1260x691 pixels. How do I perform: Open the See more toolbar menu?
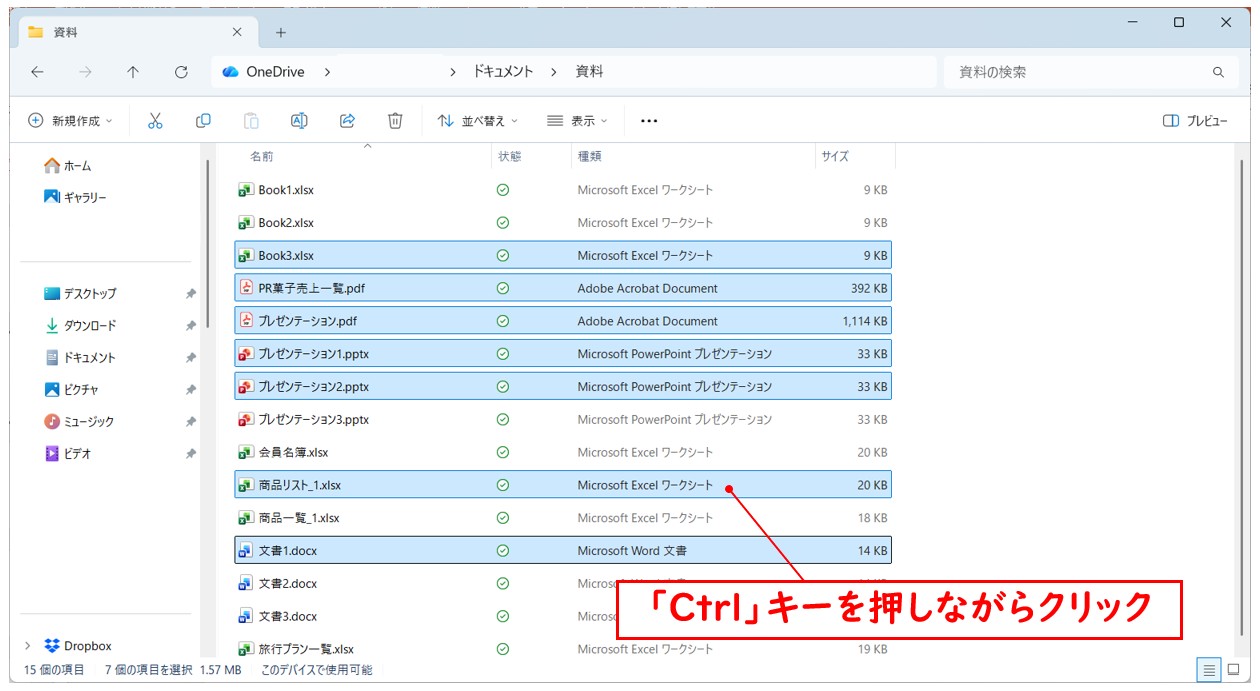tap(648, 120)
